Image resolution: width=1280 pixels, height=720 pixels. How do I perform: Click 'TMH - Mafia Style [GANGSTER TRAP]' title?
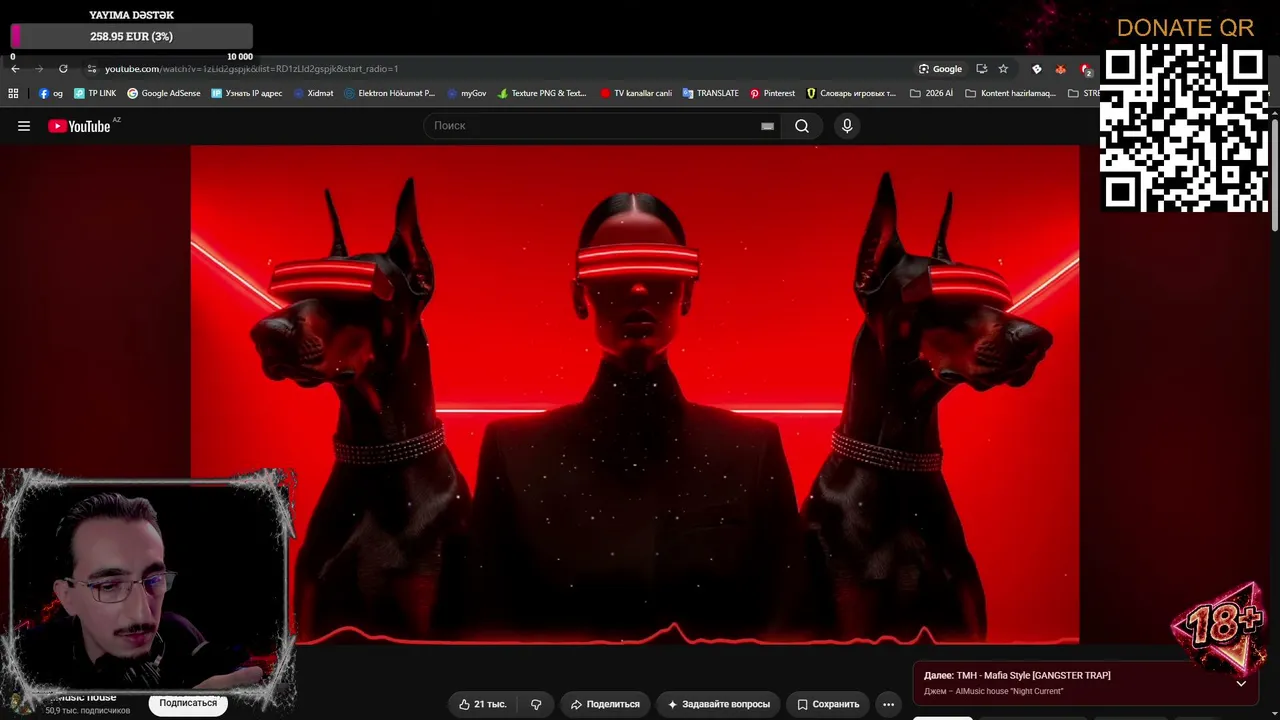coord(1033,676)
